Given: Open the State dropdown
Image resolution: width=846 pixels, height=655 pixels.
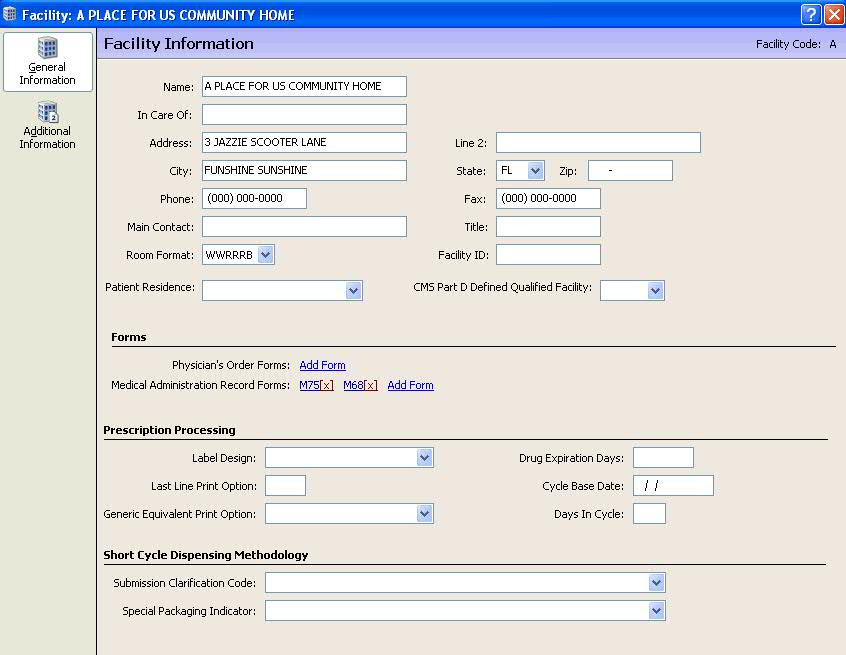Looking at the screenshot, I should click(535, 170).
